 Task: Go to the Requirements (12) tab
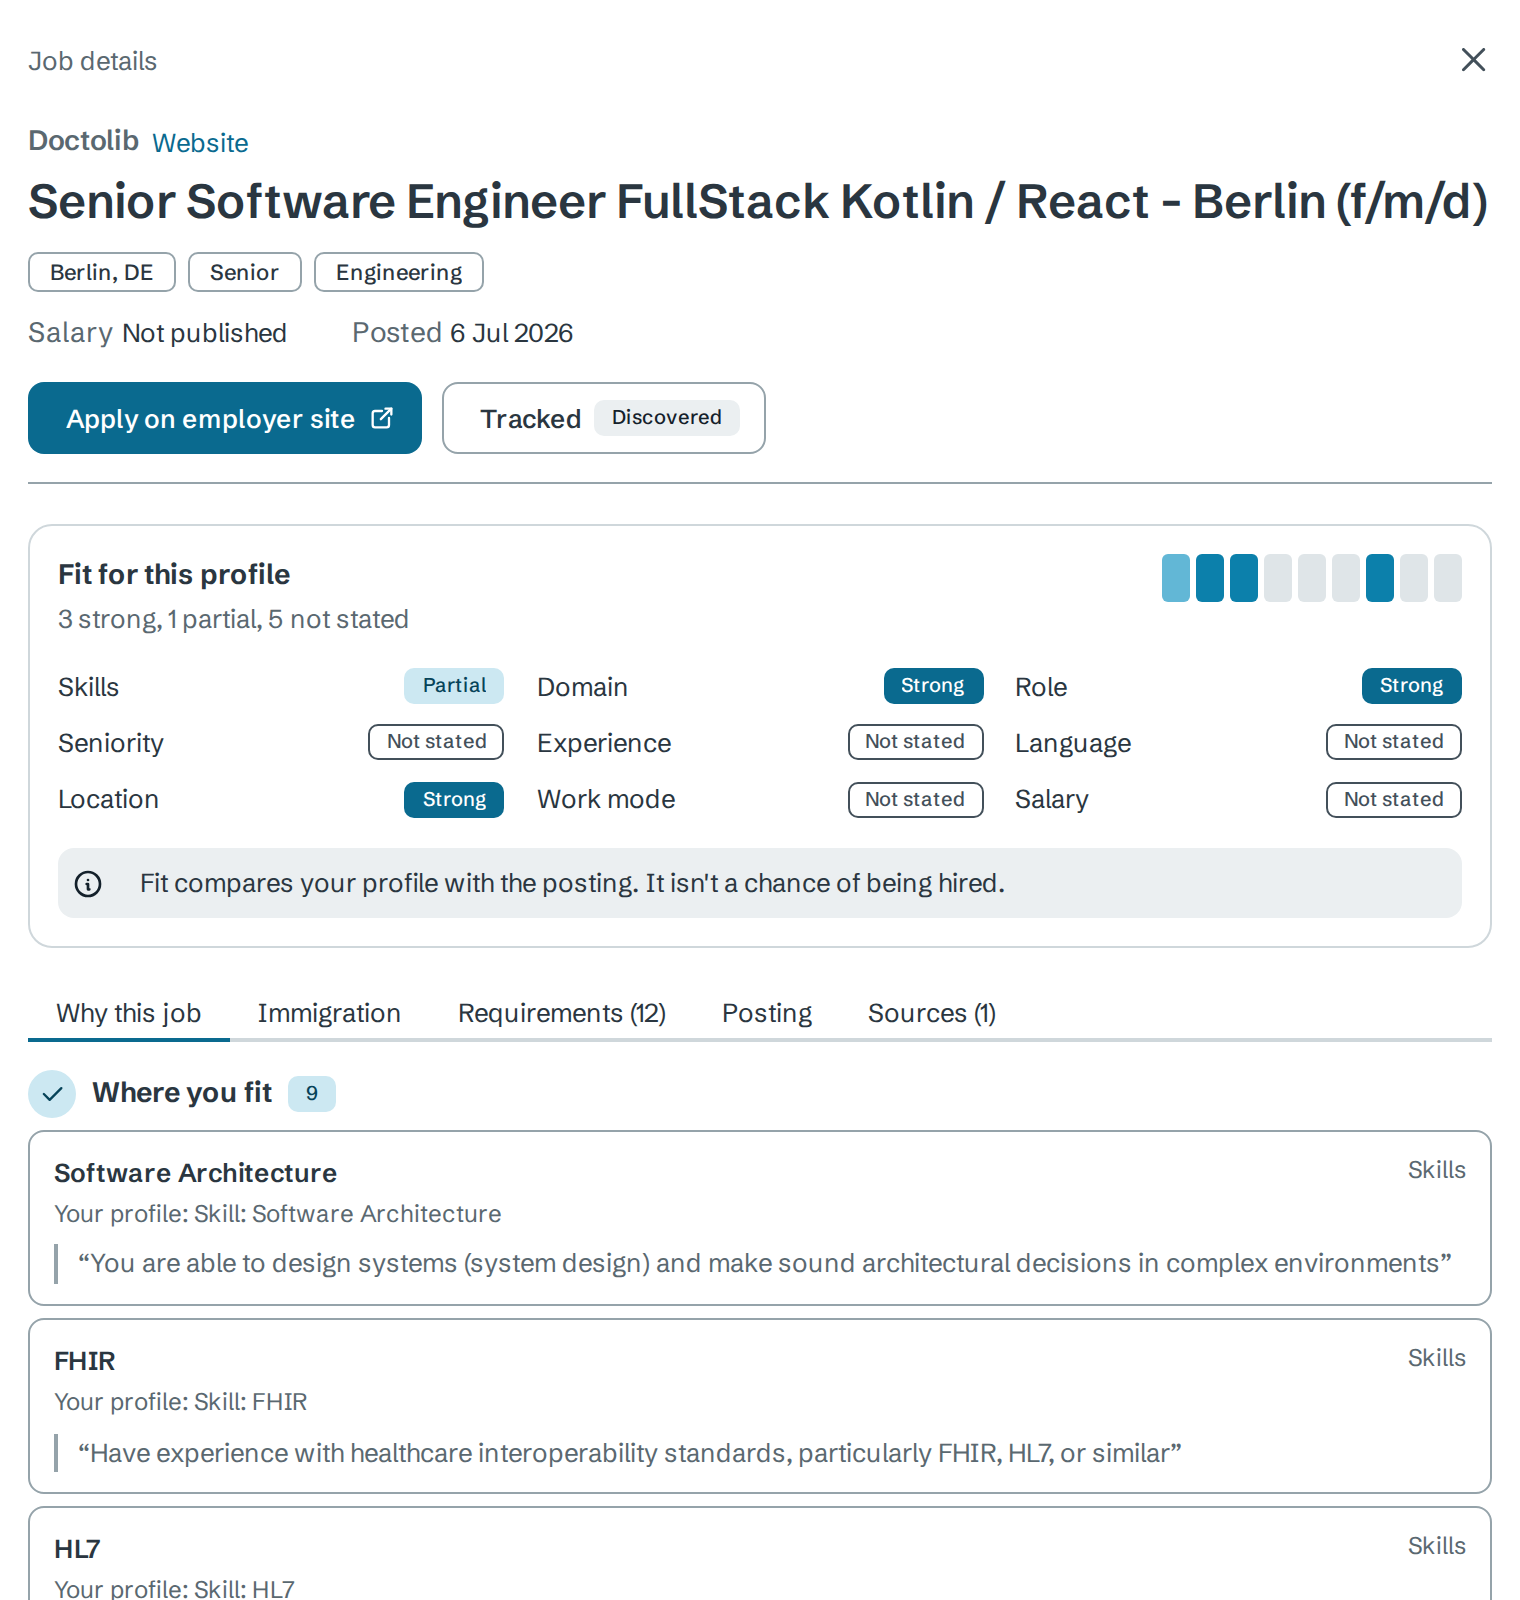[562, 1013]
